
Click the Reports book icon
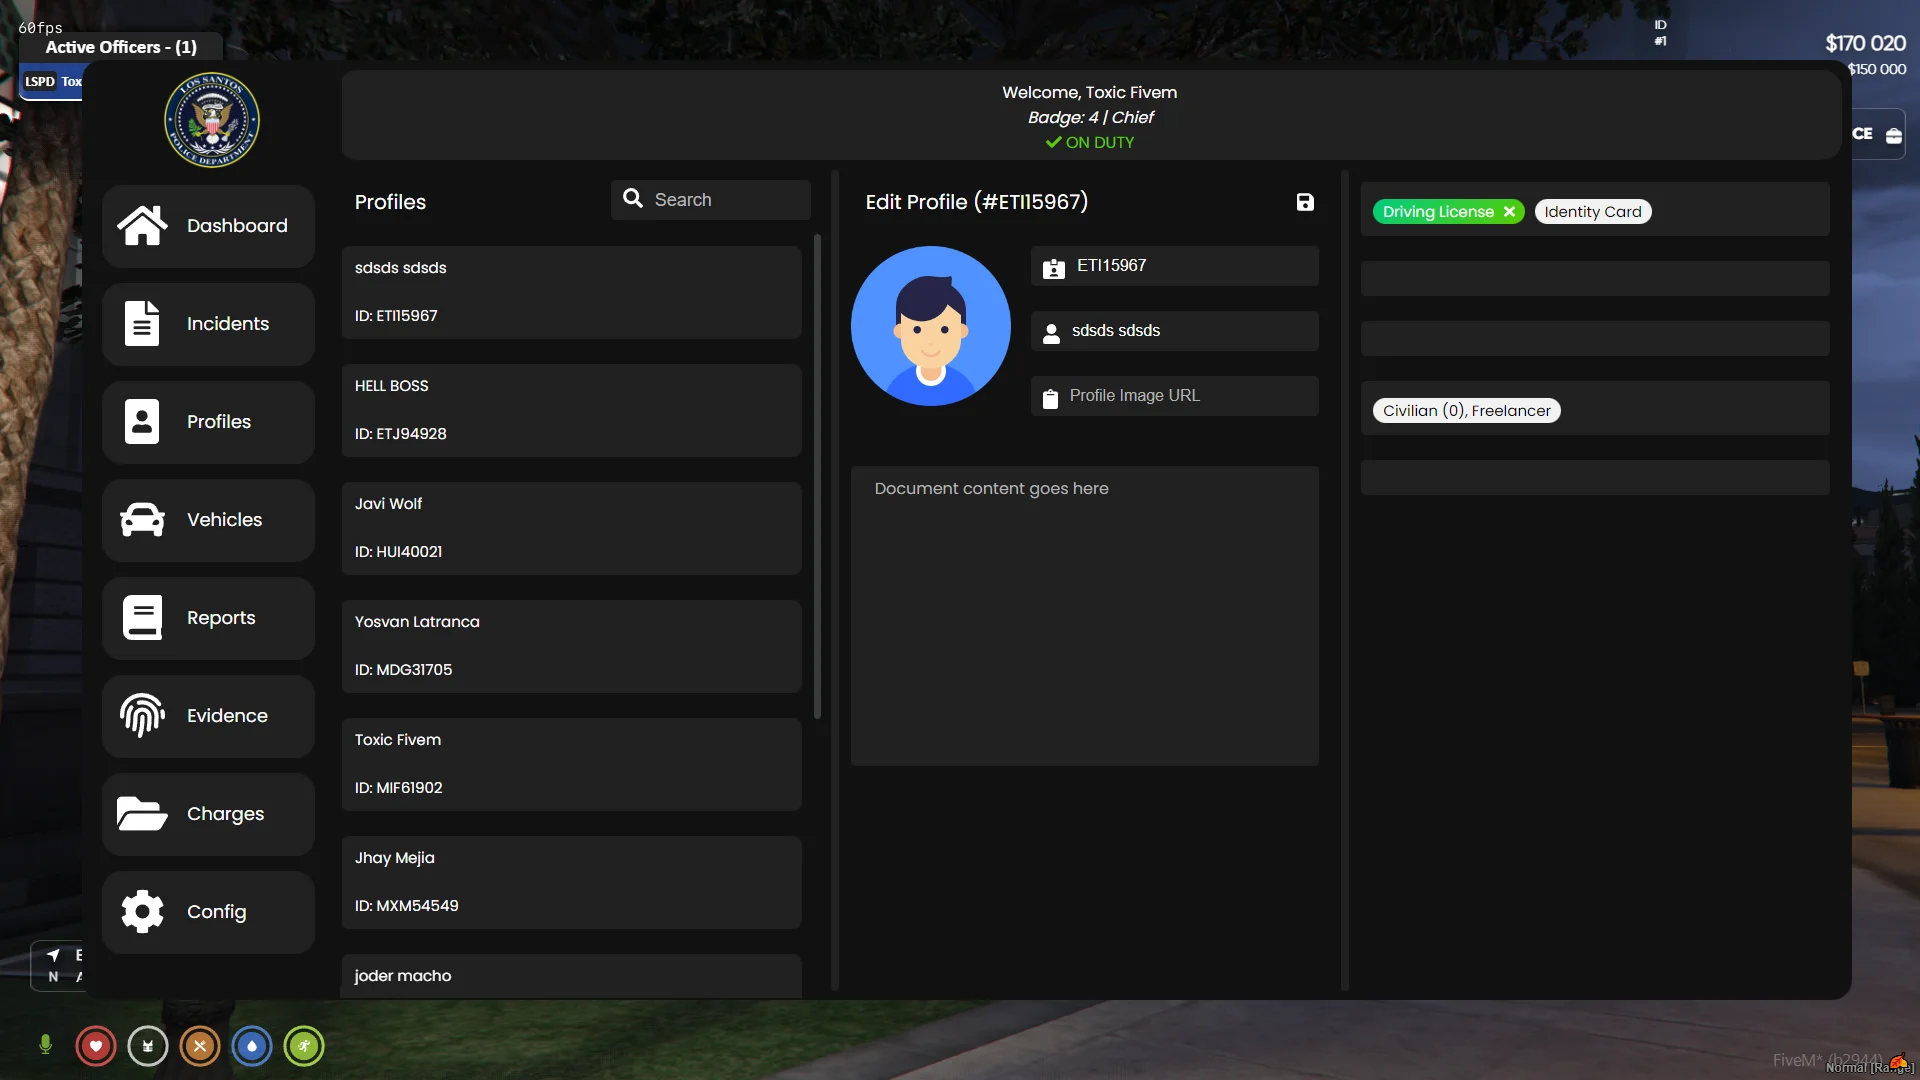tap(142, 617)
